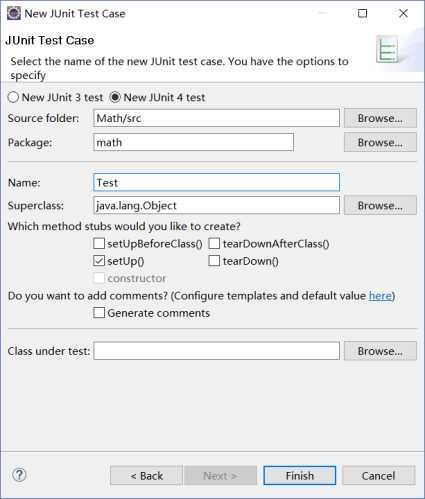Image resolution: width=425 pixels, height=499 pixels.
Task: Click into the Name text field
Action: 217,182
